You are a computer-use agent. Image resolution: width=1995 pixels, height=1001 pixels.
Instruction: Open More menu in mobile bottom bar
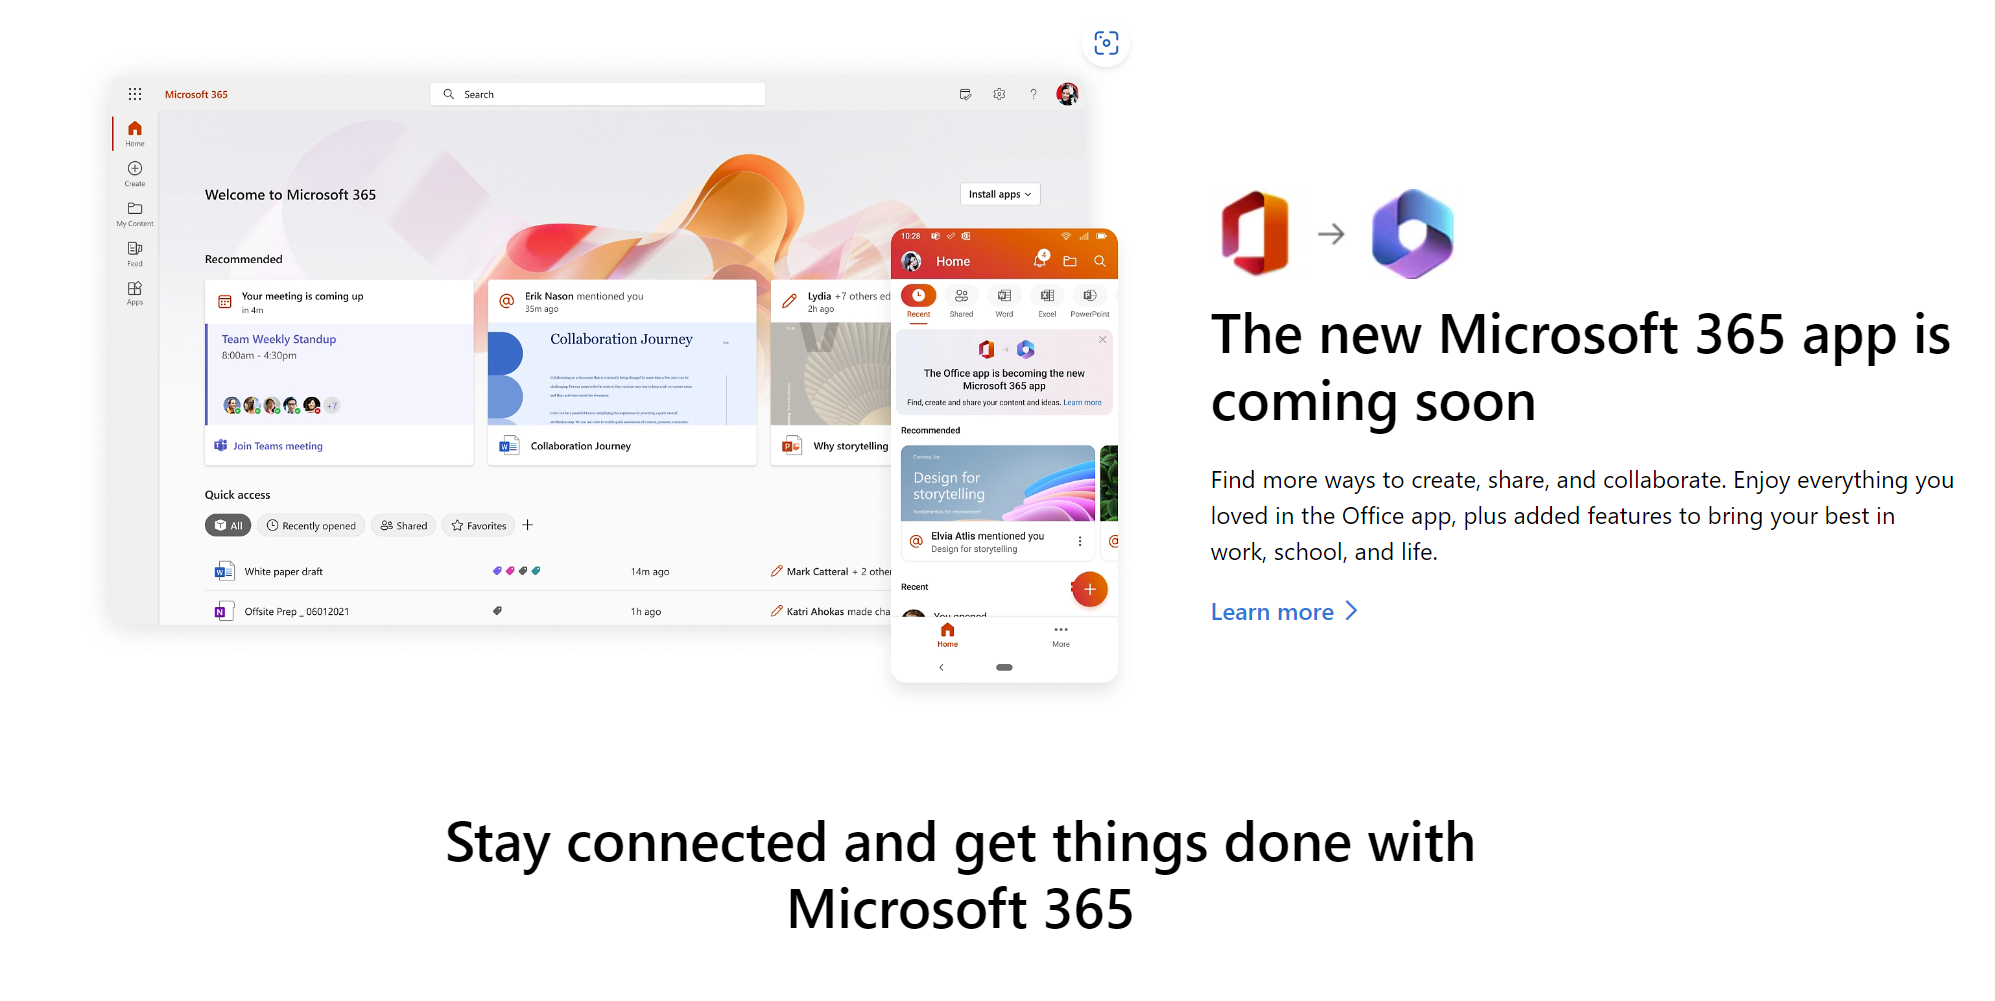point(1061,635)
